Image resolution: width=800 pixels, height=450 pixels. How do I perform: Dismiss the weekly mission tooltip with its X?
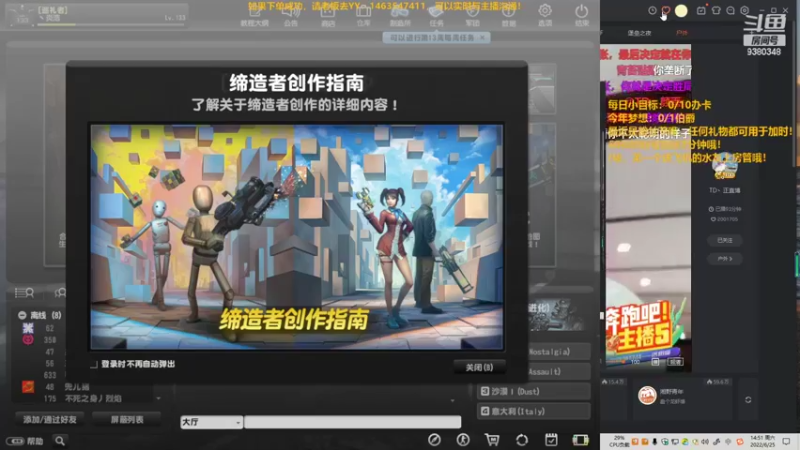coord(482,38)
